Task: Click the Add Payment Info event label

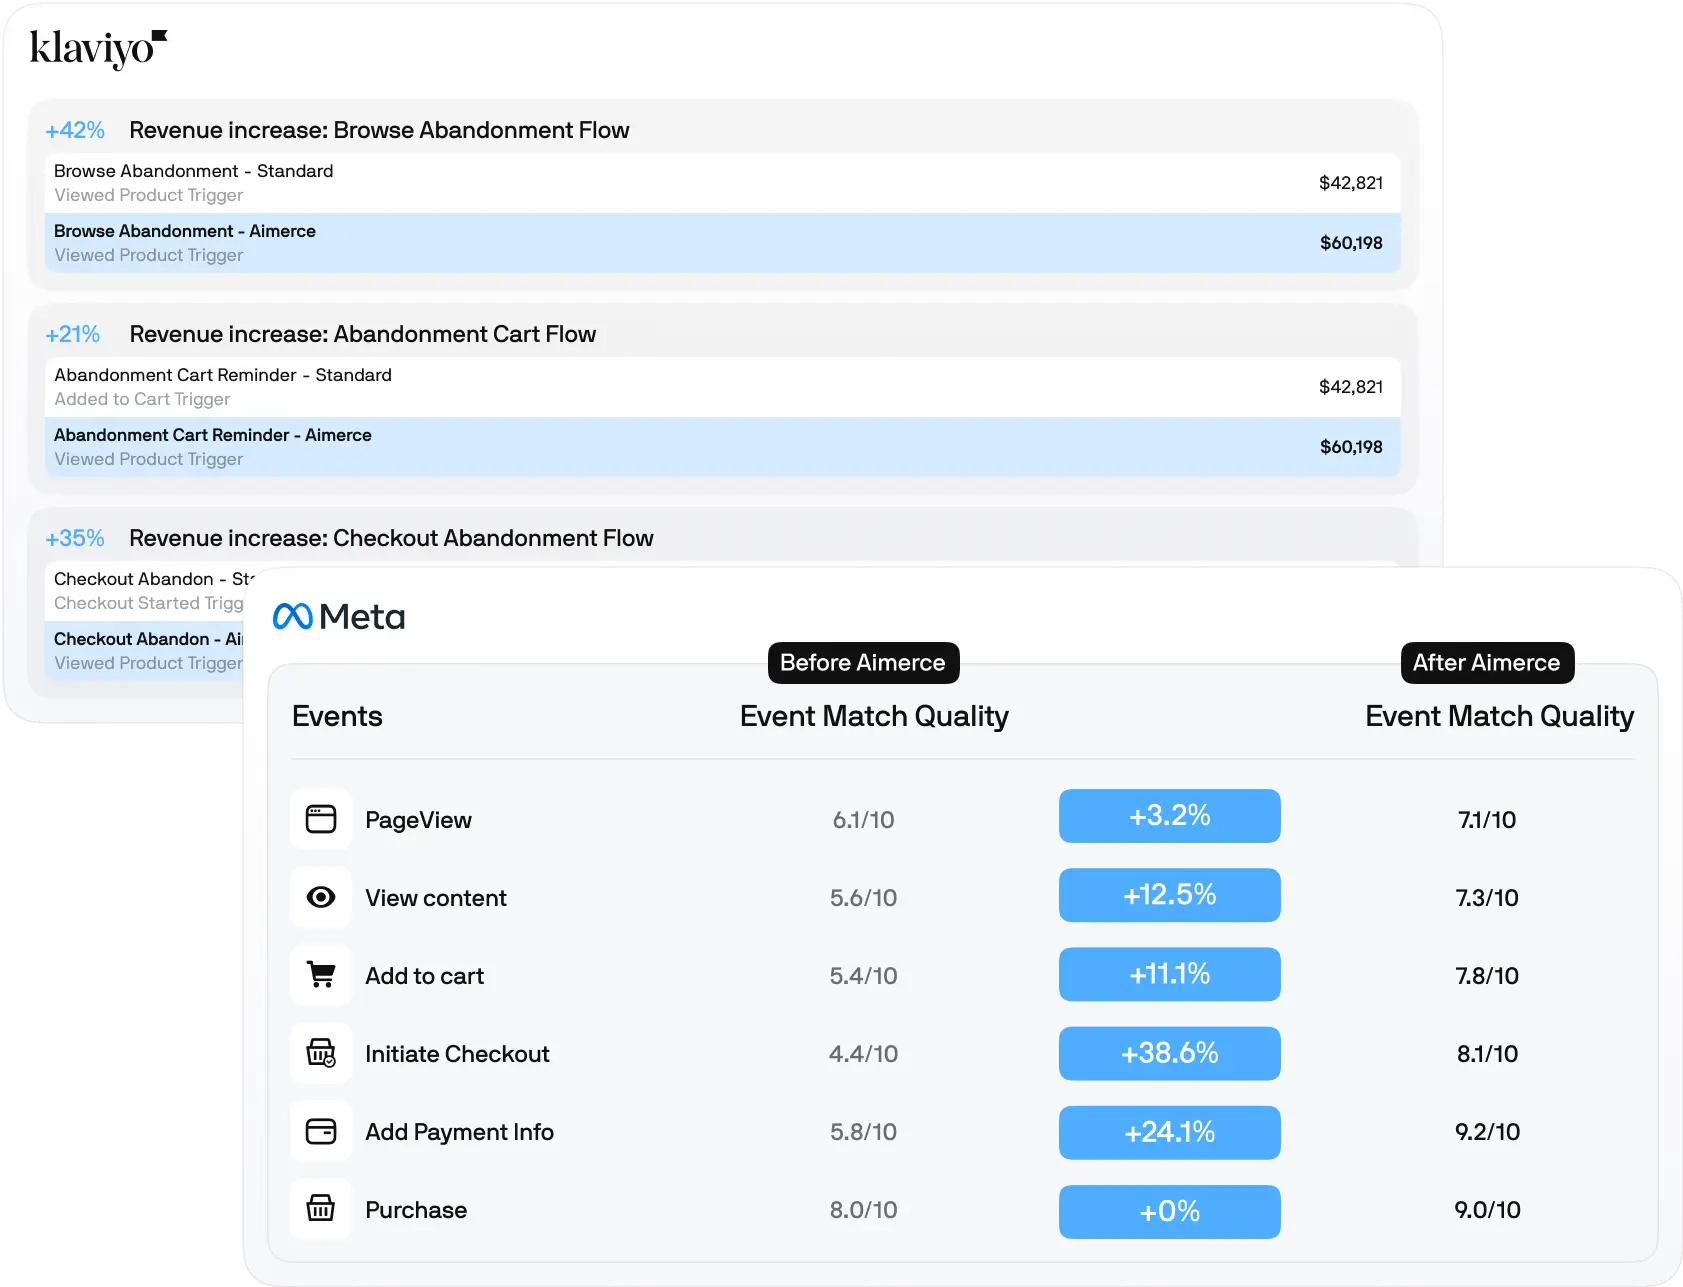Action: (x=459, y=1132)
